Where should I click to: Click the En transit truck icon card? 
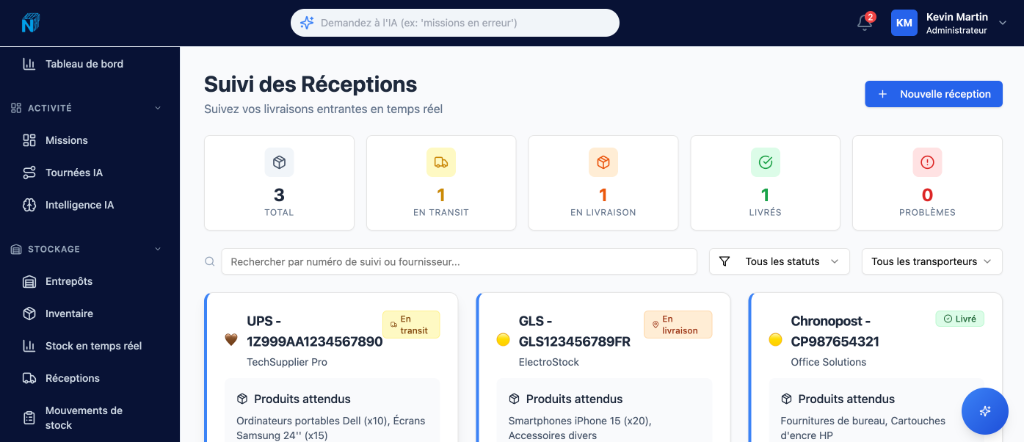pyautogui.click(x=441, y=163)
